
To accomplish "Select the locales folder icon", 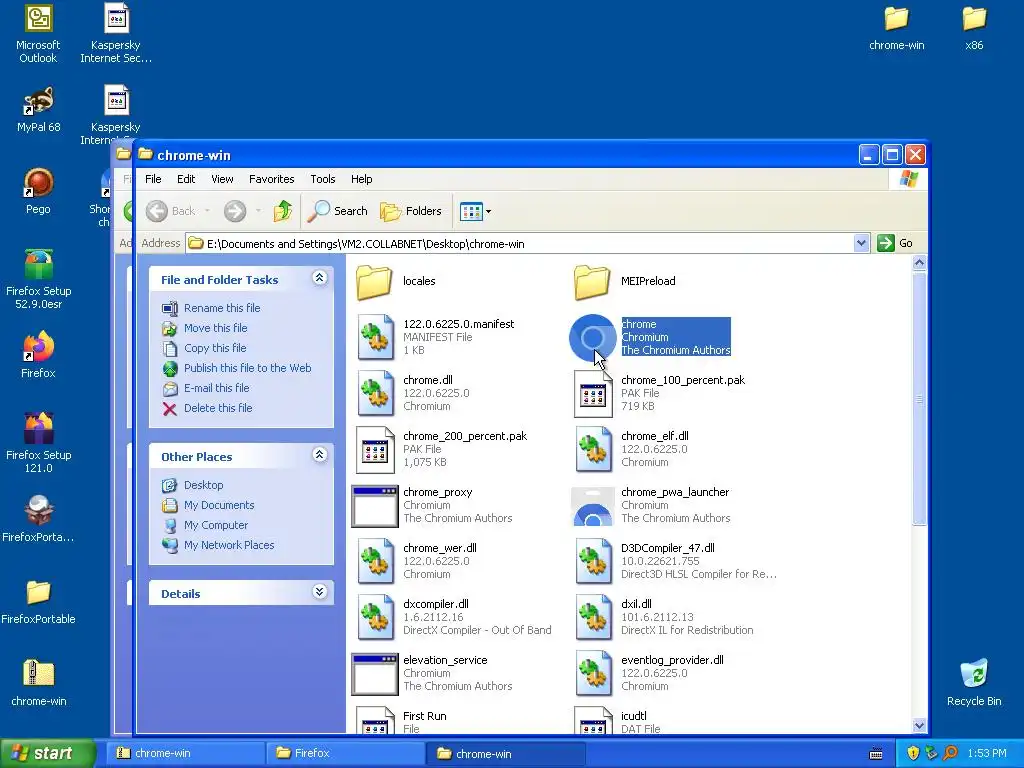I will (374, 282).
